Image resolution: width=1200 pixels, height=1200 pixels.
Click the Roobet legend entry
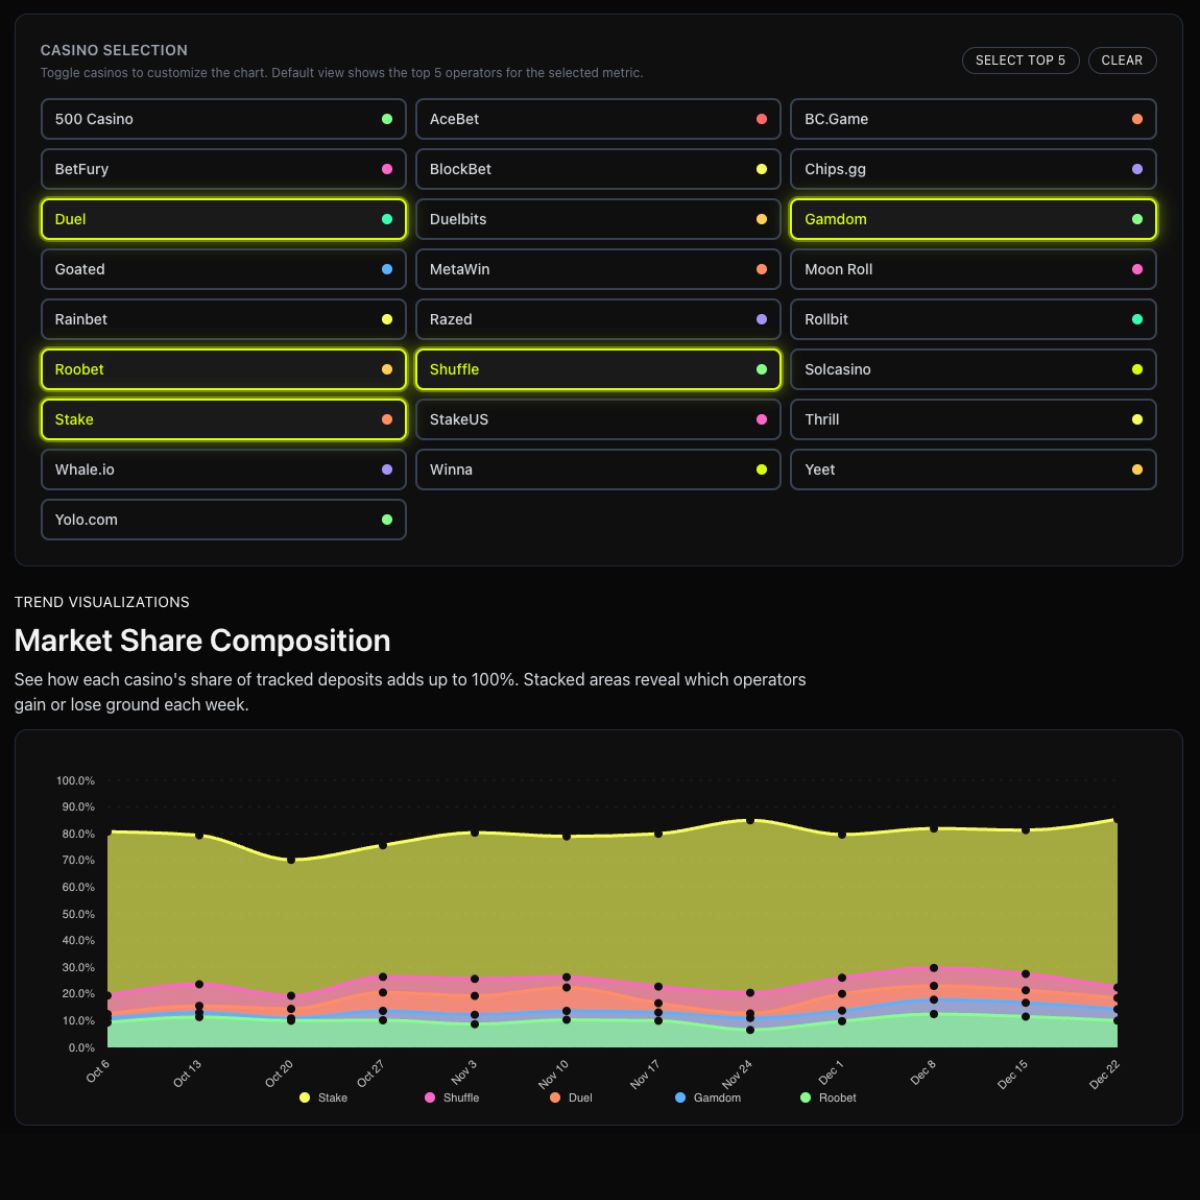pos(828,1097)
